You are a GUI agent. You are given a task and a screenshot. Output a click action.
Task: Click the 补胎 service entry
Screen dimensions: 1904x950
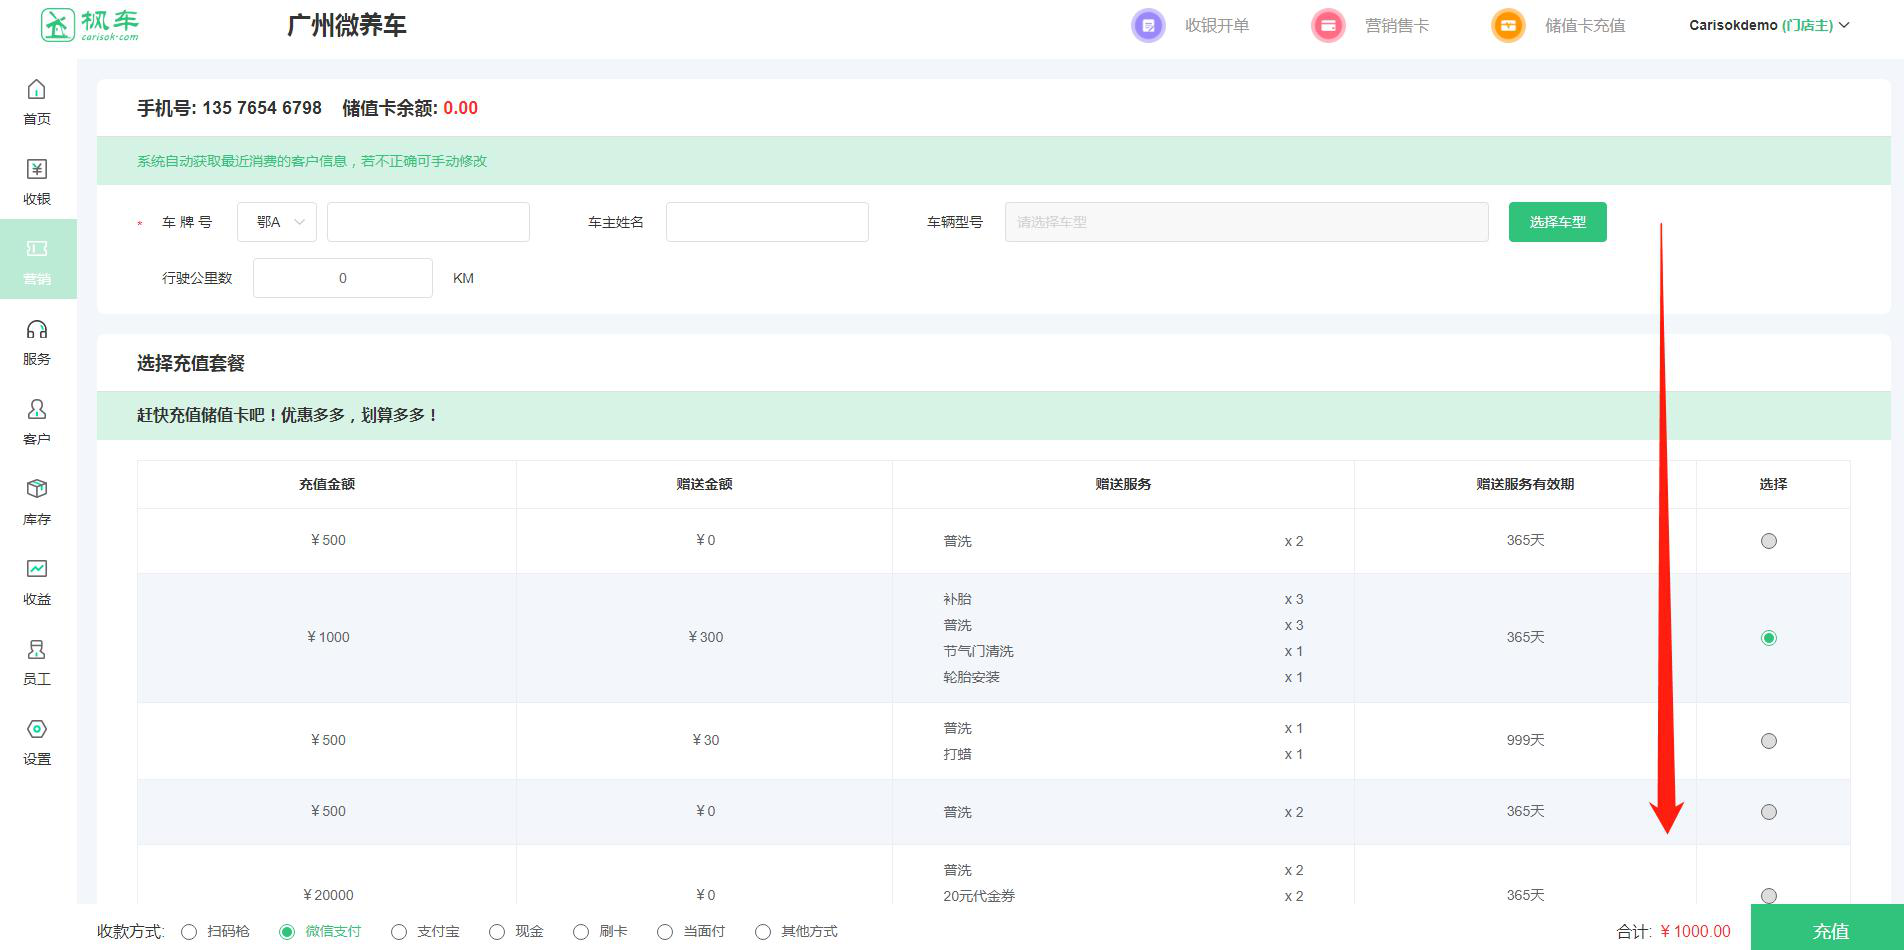957,599
